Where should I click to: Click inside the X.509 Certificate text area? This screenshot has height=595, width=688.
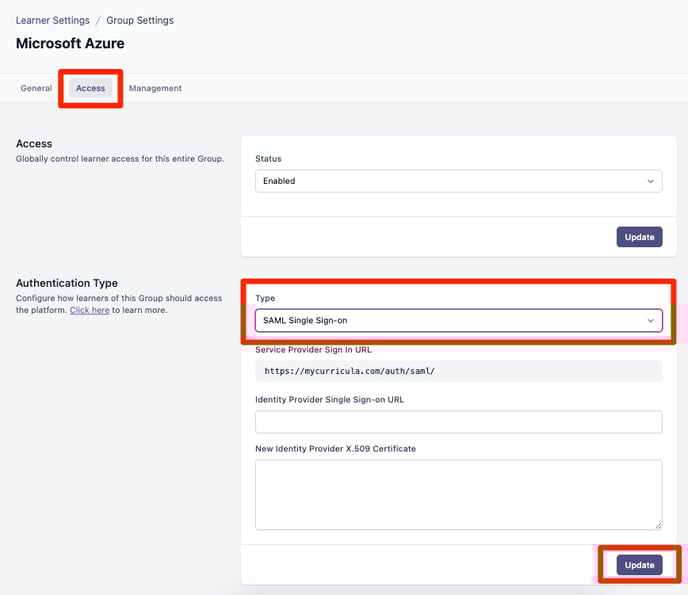(459, 495)
